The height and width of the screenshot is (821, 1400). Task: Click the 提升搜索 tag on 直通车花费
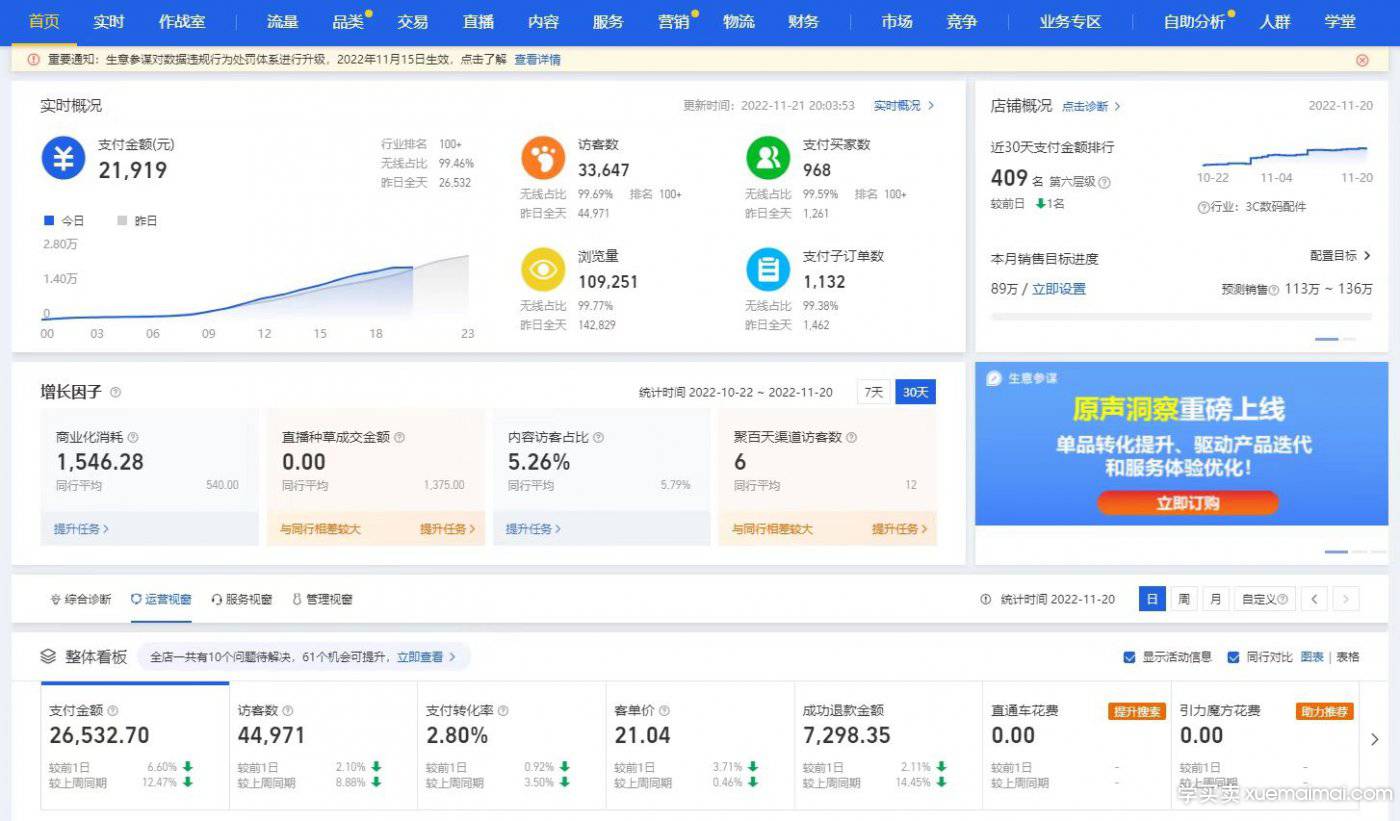(1137, 711)
